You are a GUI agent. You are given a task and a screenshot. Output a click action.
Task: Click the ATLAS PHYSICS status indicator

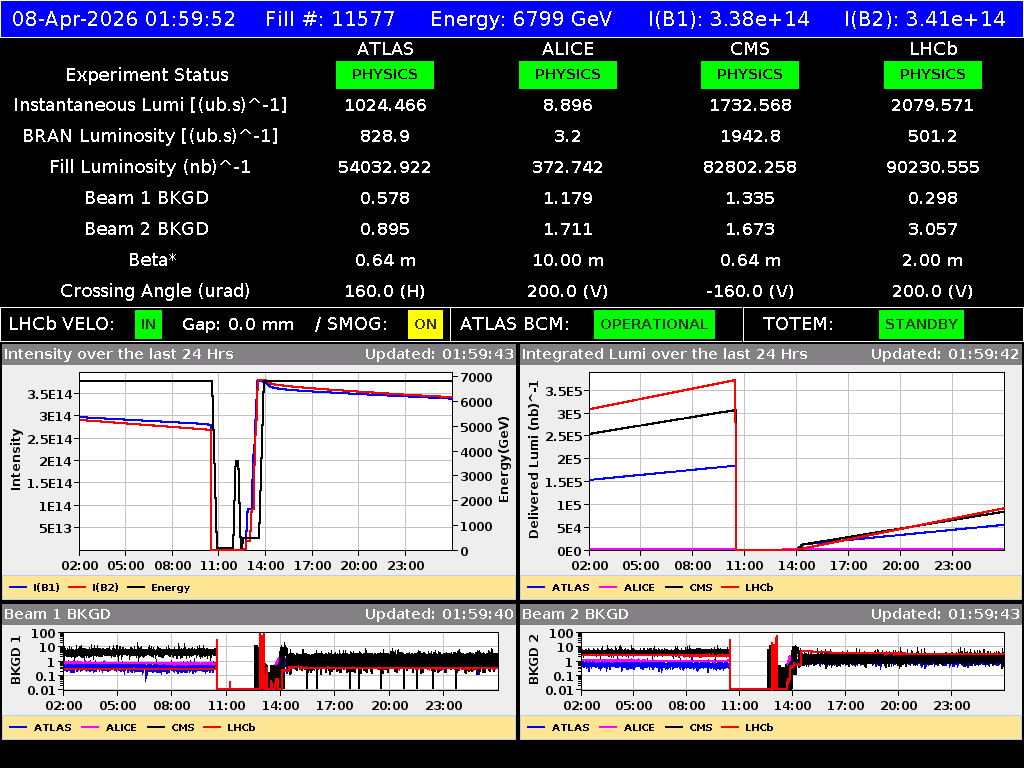coord(385,74)
